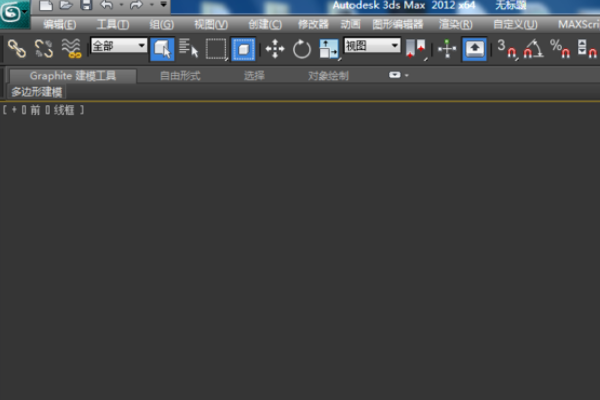Open the 动画 menu
Screen dimensions: 600x400
tap(350, 25)
